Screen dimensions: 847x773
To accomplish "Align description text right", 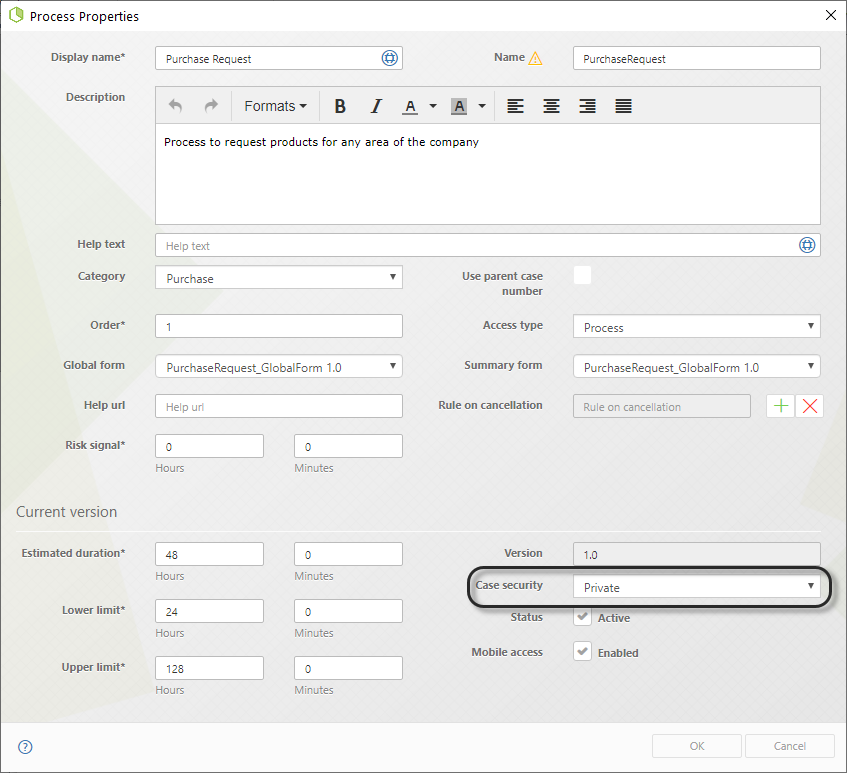I will tap(587, 106).
